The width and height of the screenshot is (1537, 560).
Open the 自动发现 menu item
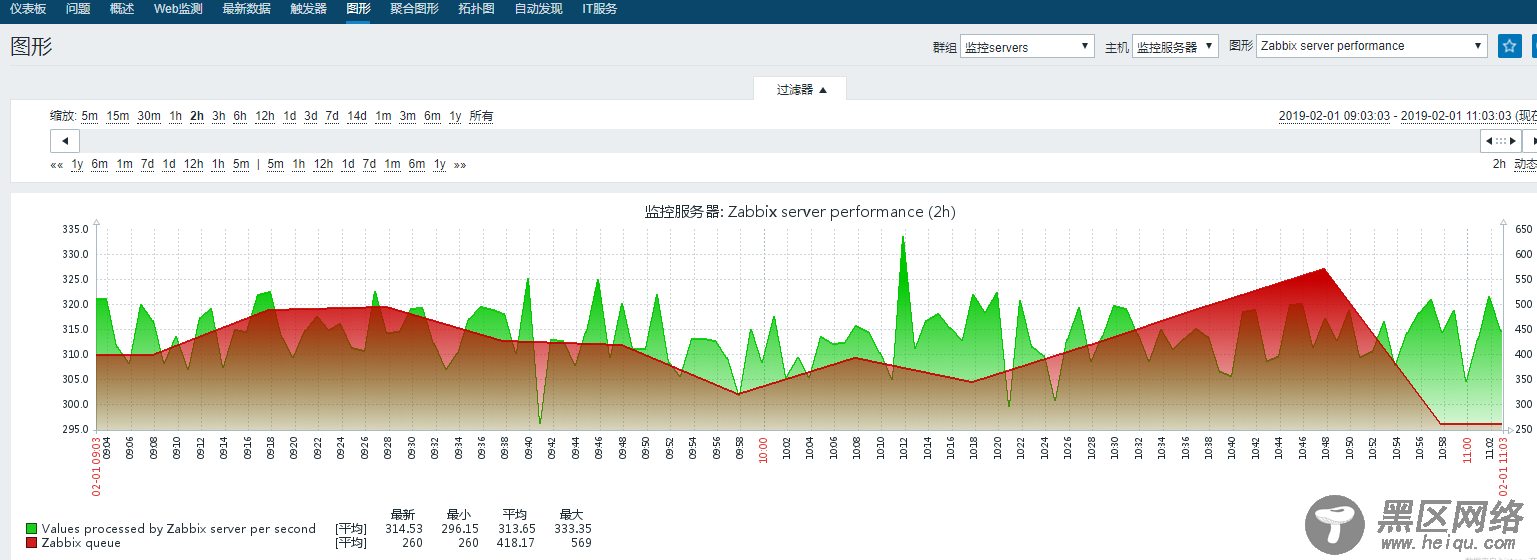[538, 9]
